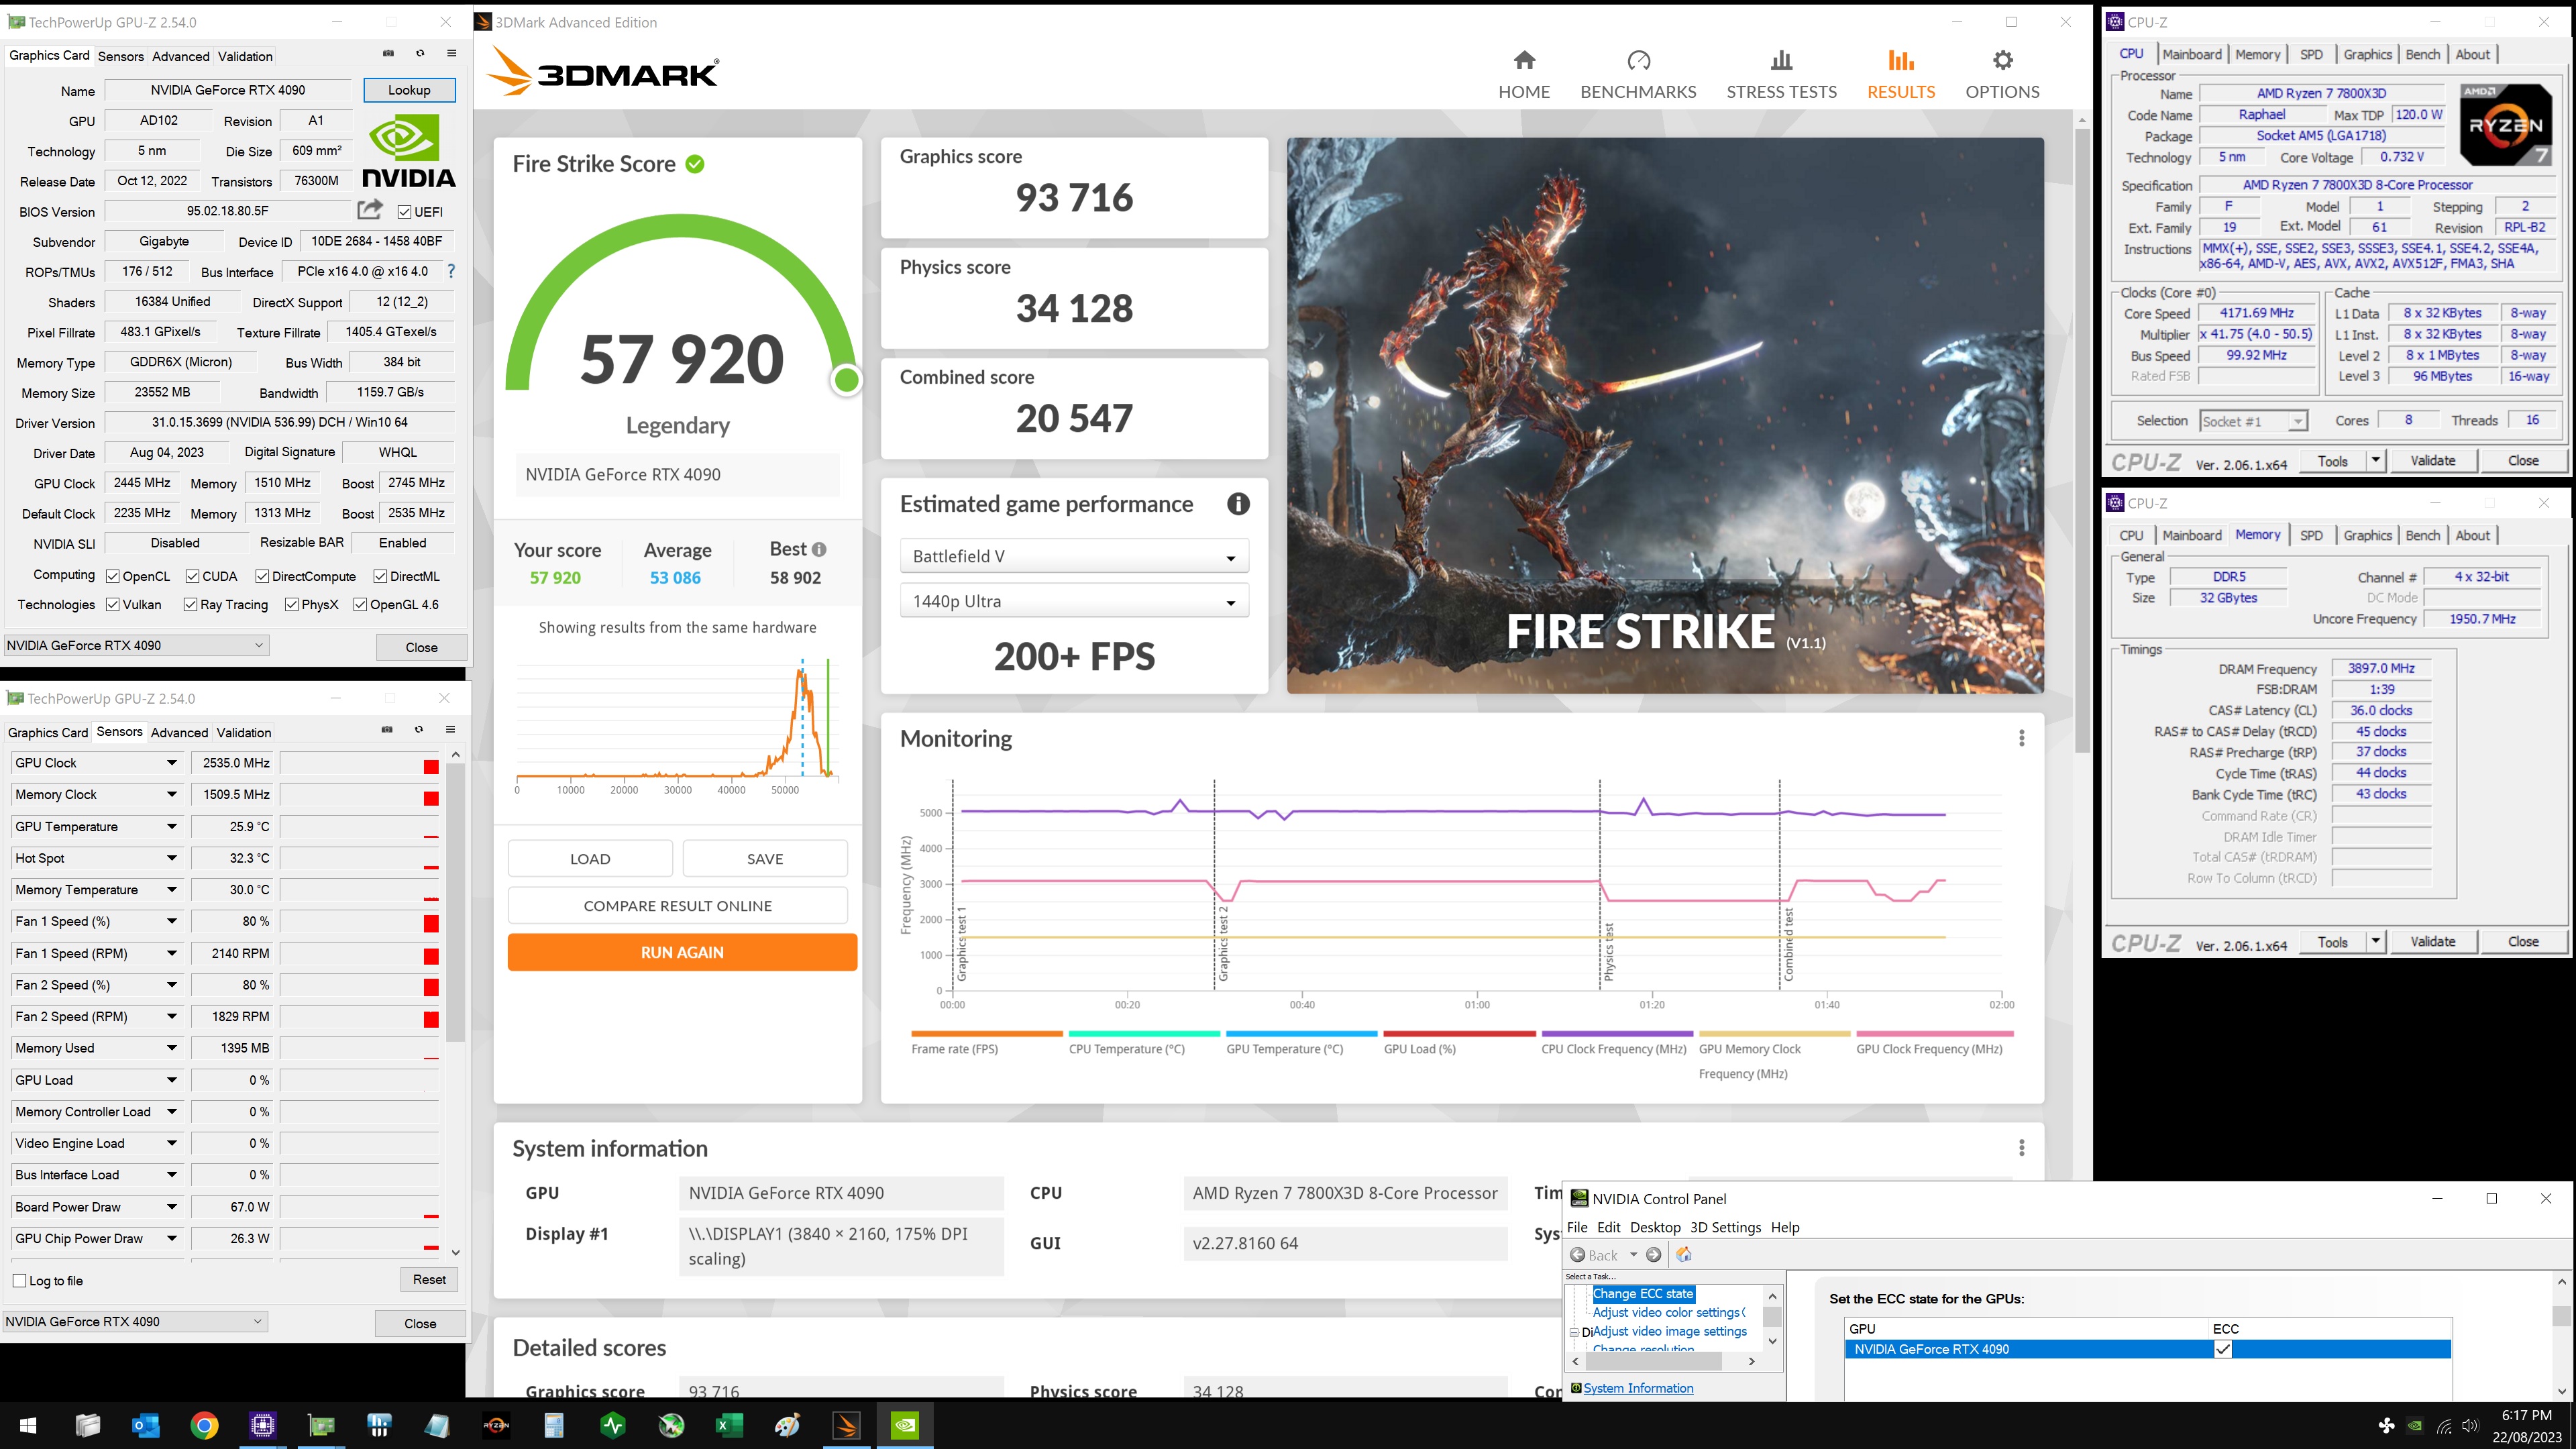Image resolution: width=2576 pixels, height=1449 pixels.
Task: Click BIOS version share/export icon in GPU-Z
Action: point(370,210)
